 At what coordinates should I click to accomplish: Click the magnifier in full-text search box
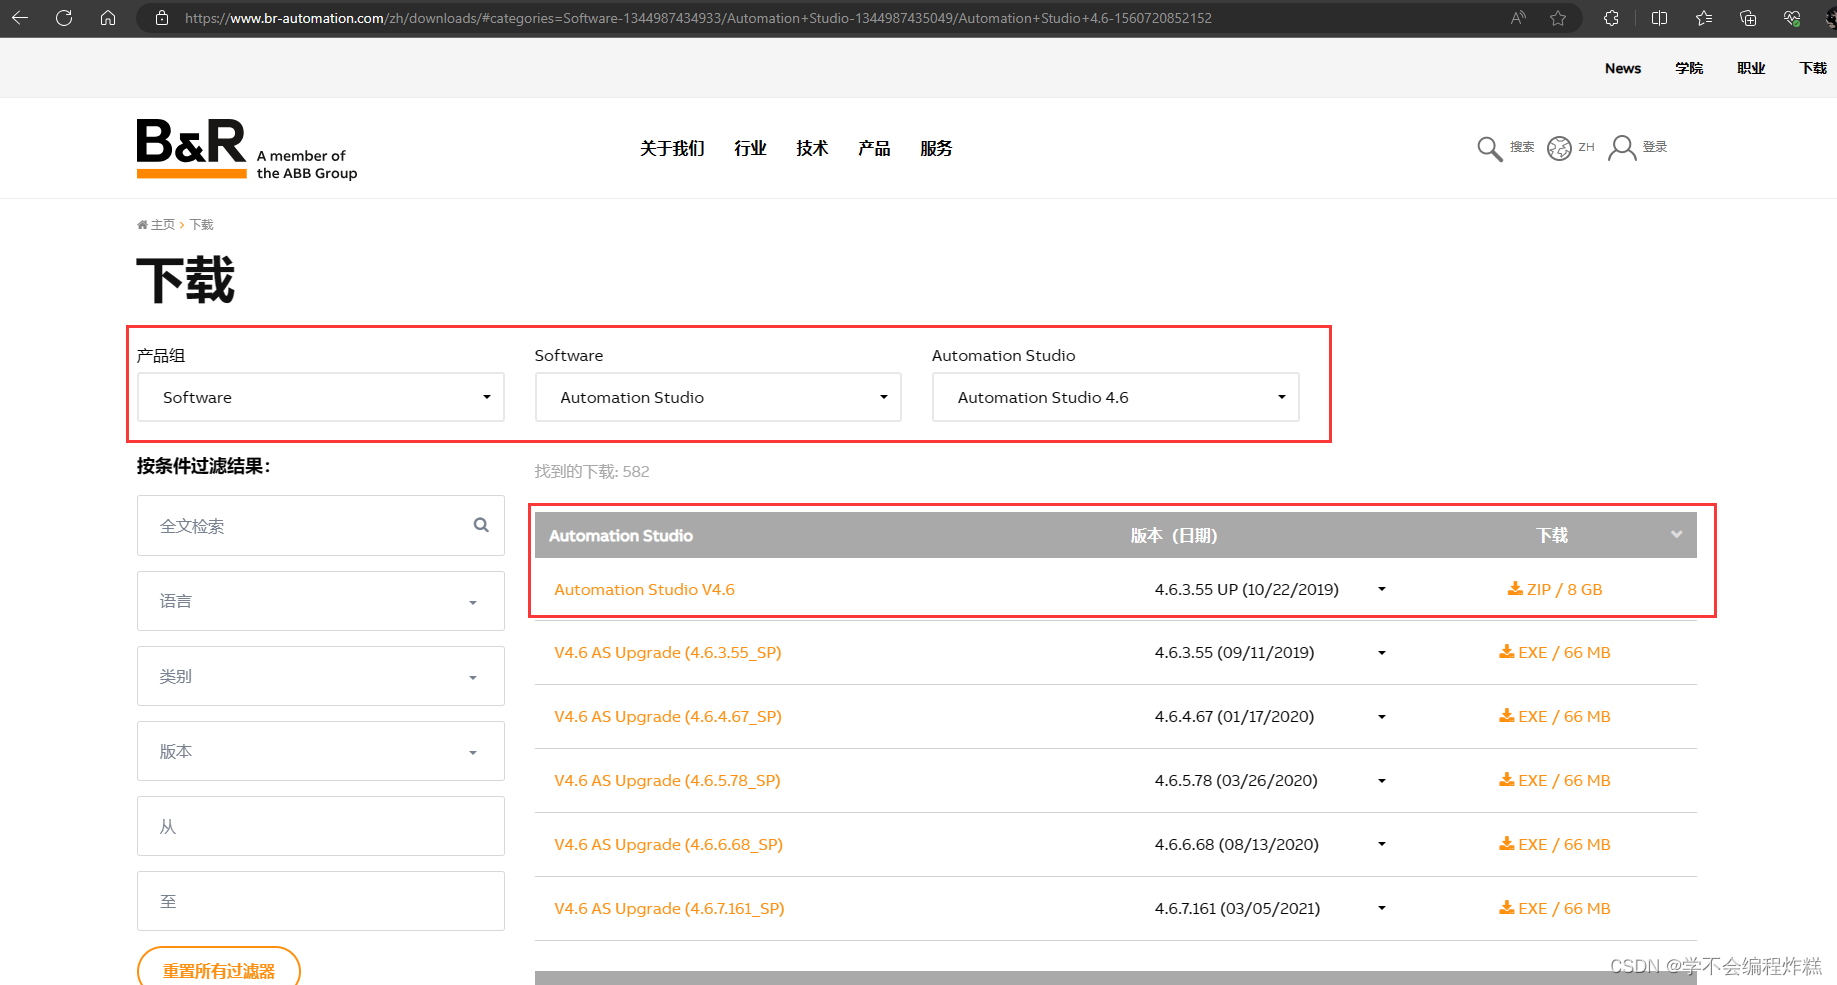pyautogui.click(x=481, y=525)
